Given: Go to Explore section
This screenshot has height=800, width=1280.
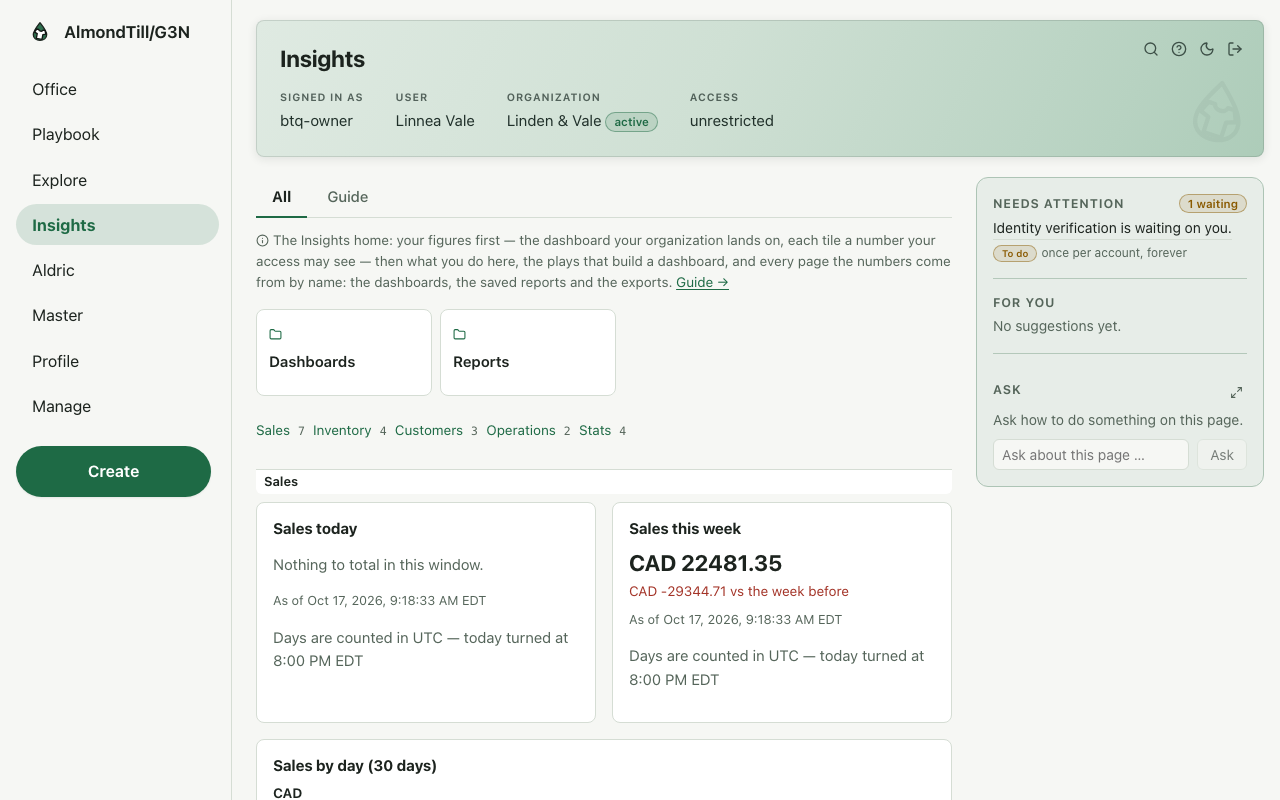Looking at the screenshot, I should click(x=117, y=180).
